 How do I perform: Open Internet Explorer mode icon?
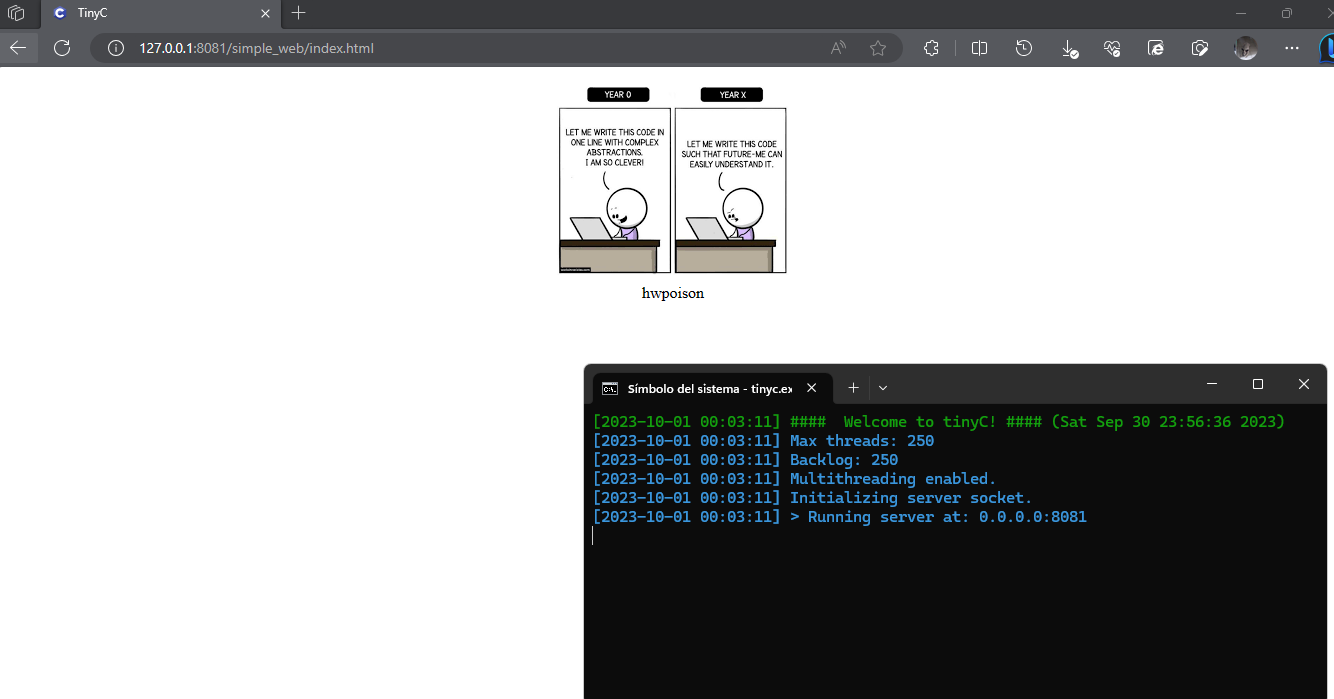(x=1156, y=48)
